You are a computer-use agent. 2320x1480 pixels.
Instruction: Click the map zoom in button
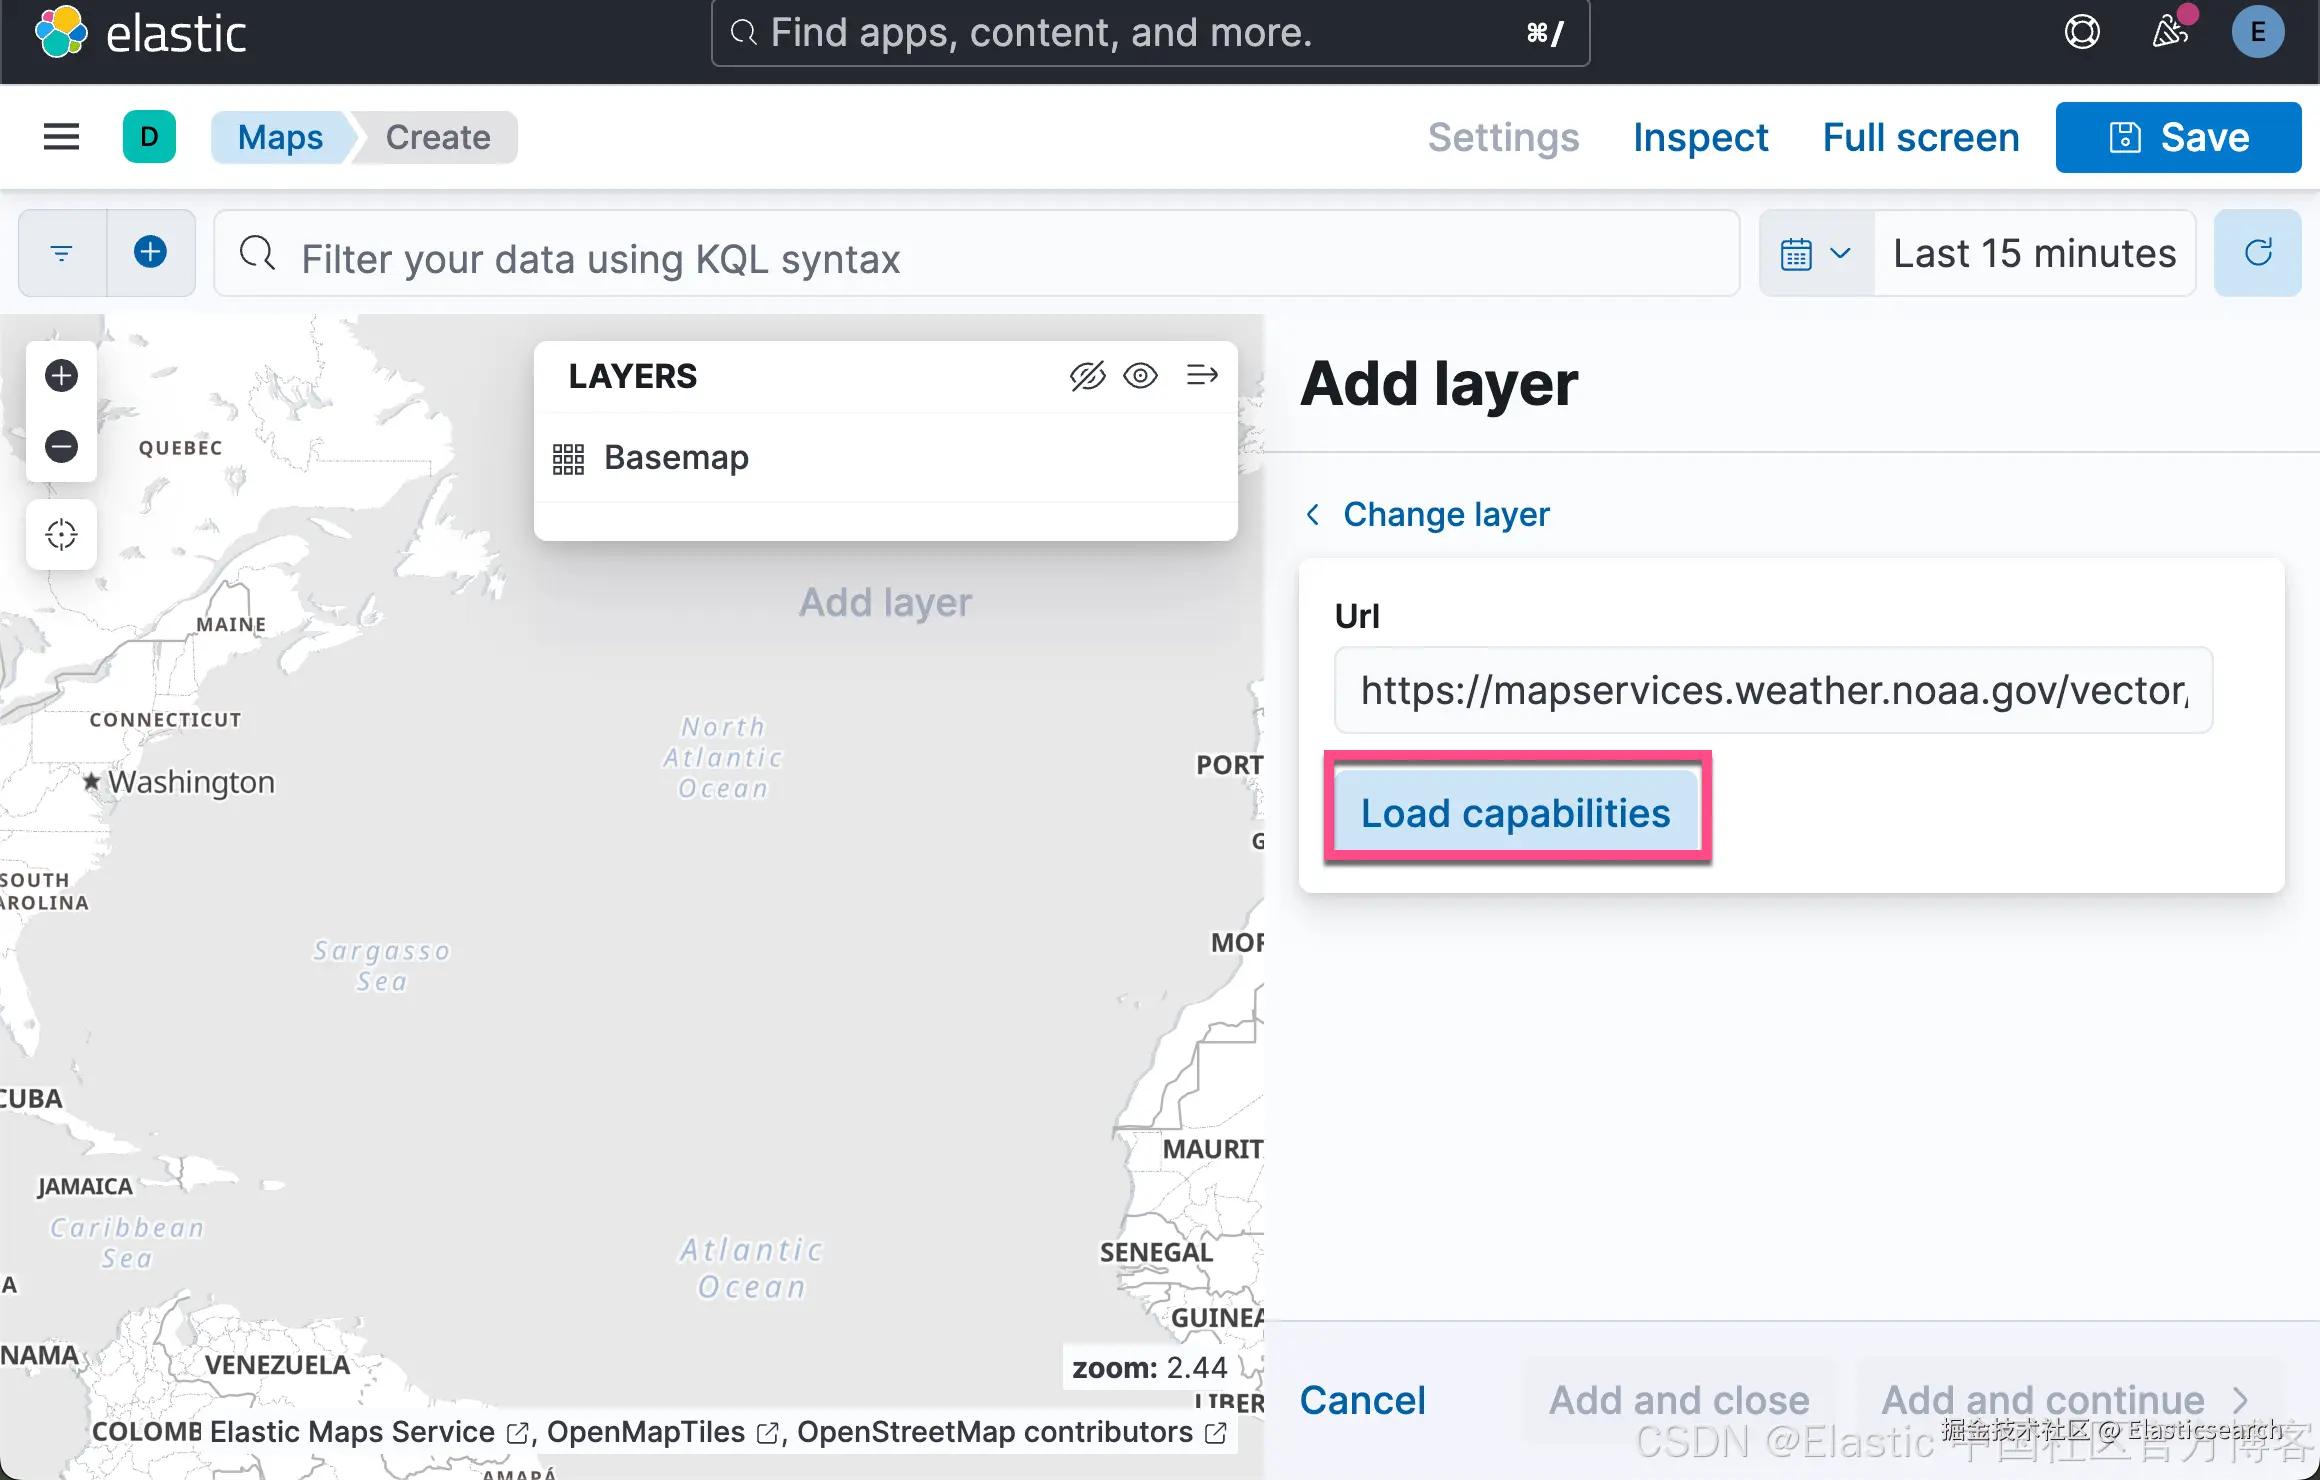coord(62,376)
